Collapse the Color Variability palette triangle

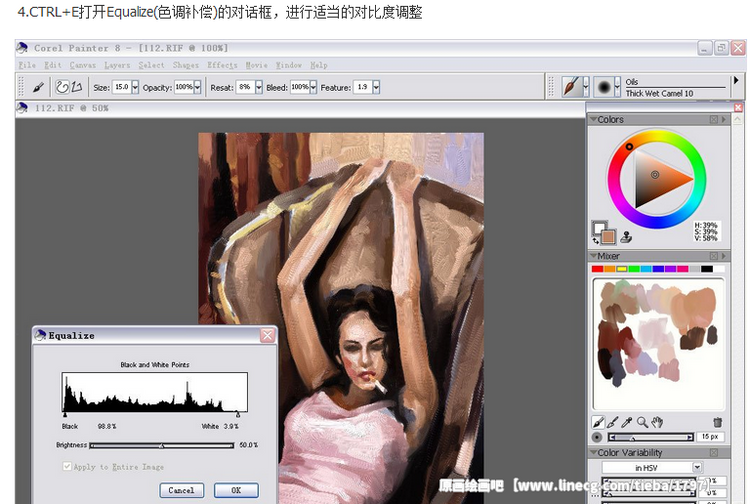pos(593,452)
